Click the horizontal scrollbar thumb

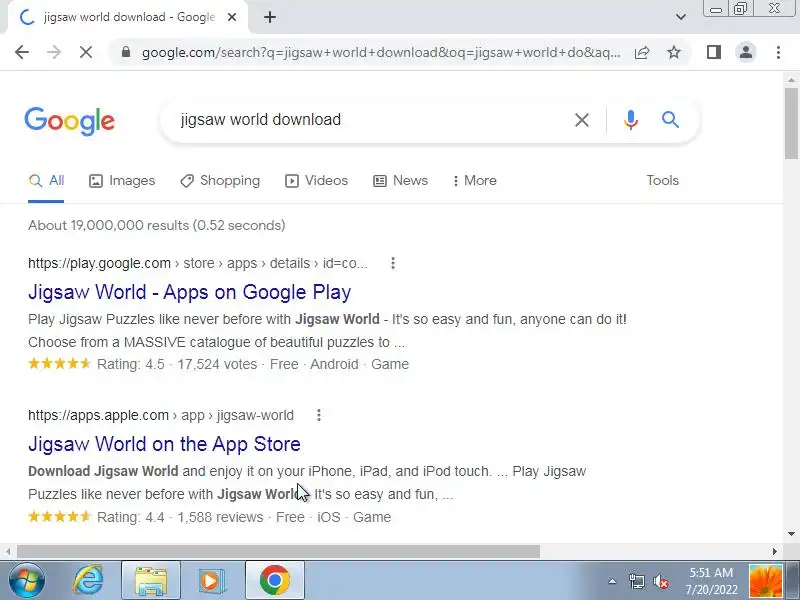279,551
